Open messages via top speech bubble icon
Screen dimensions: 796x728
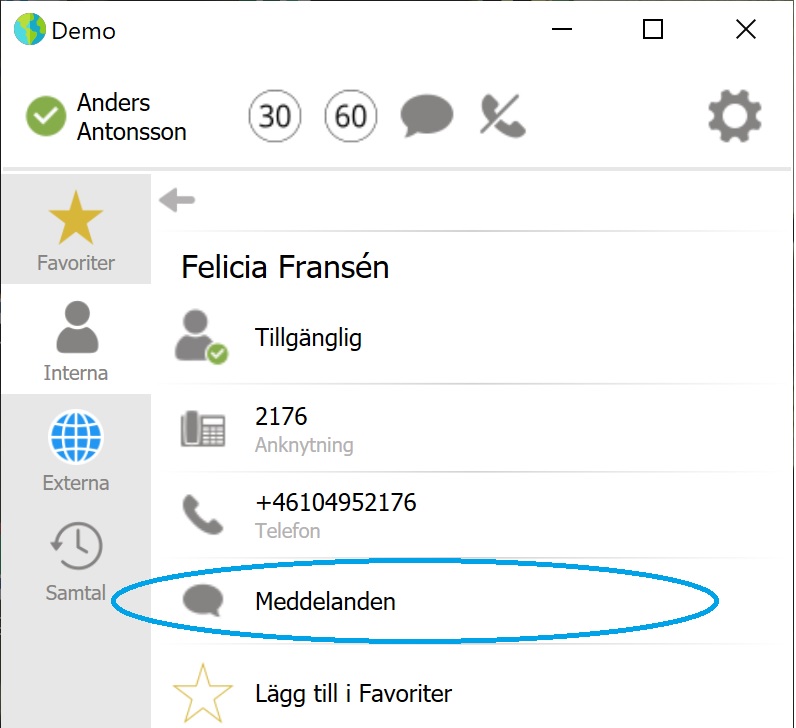[x=426, y=116]
